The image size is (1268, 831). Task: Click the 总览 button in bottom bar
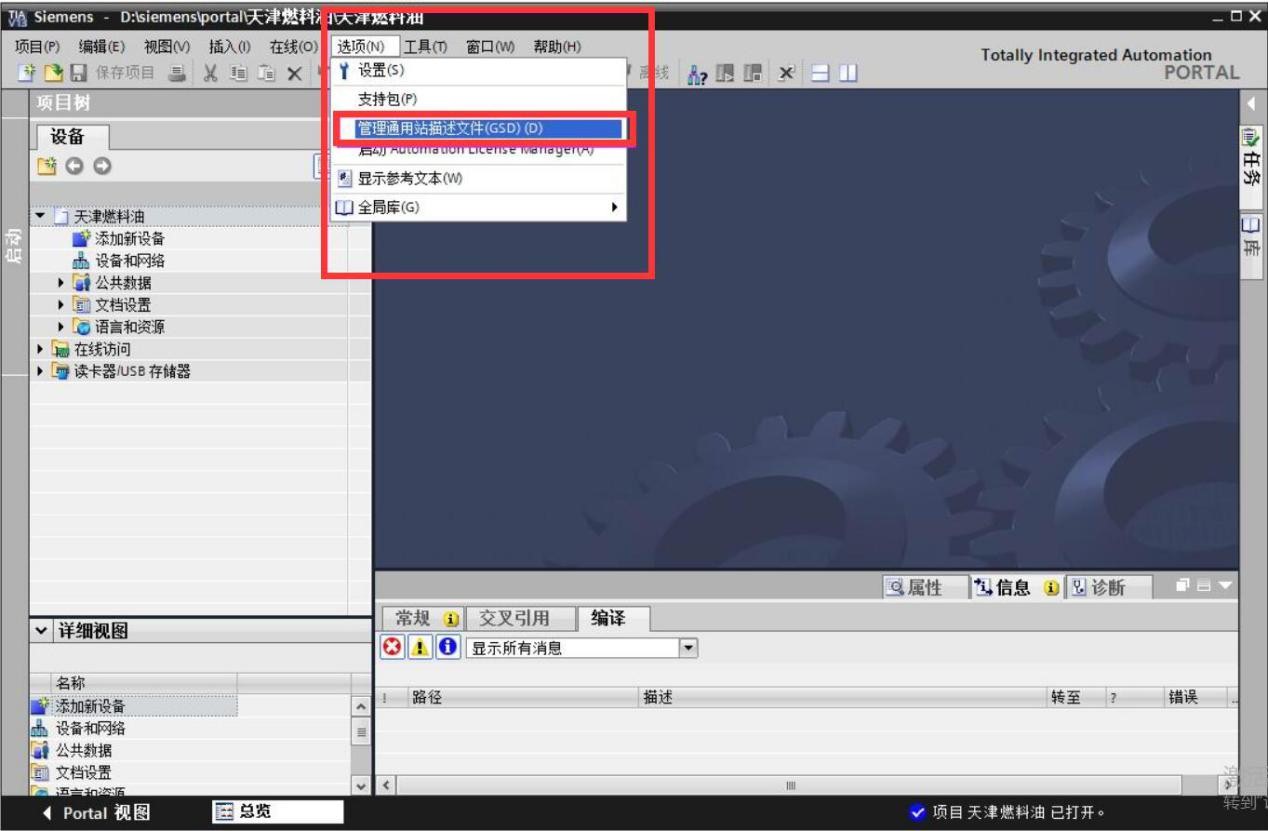(278, 813)
